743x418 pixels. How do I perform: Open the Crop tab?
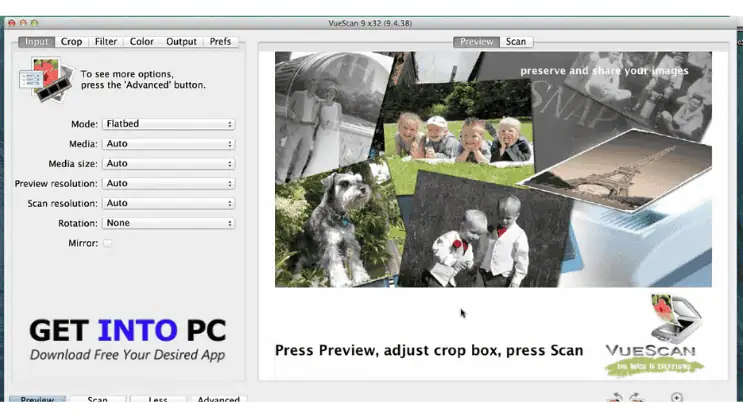(x=72, y=42)
